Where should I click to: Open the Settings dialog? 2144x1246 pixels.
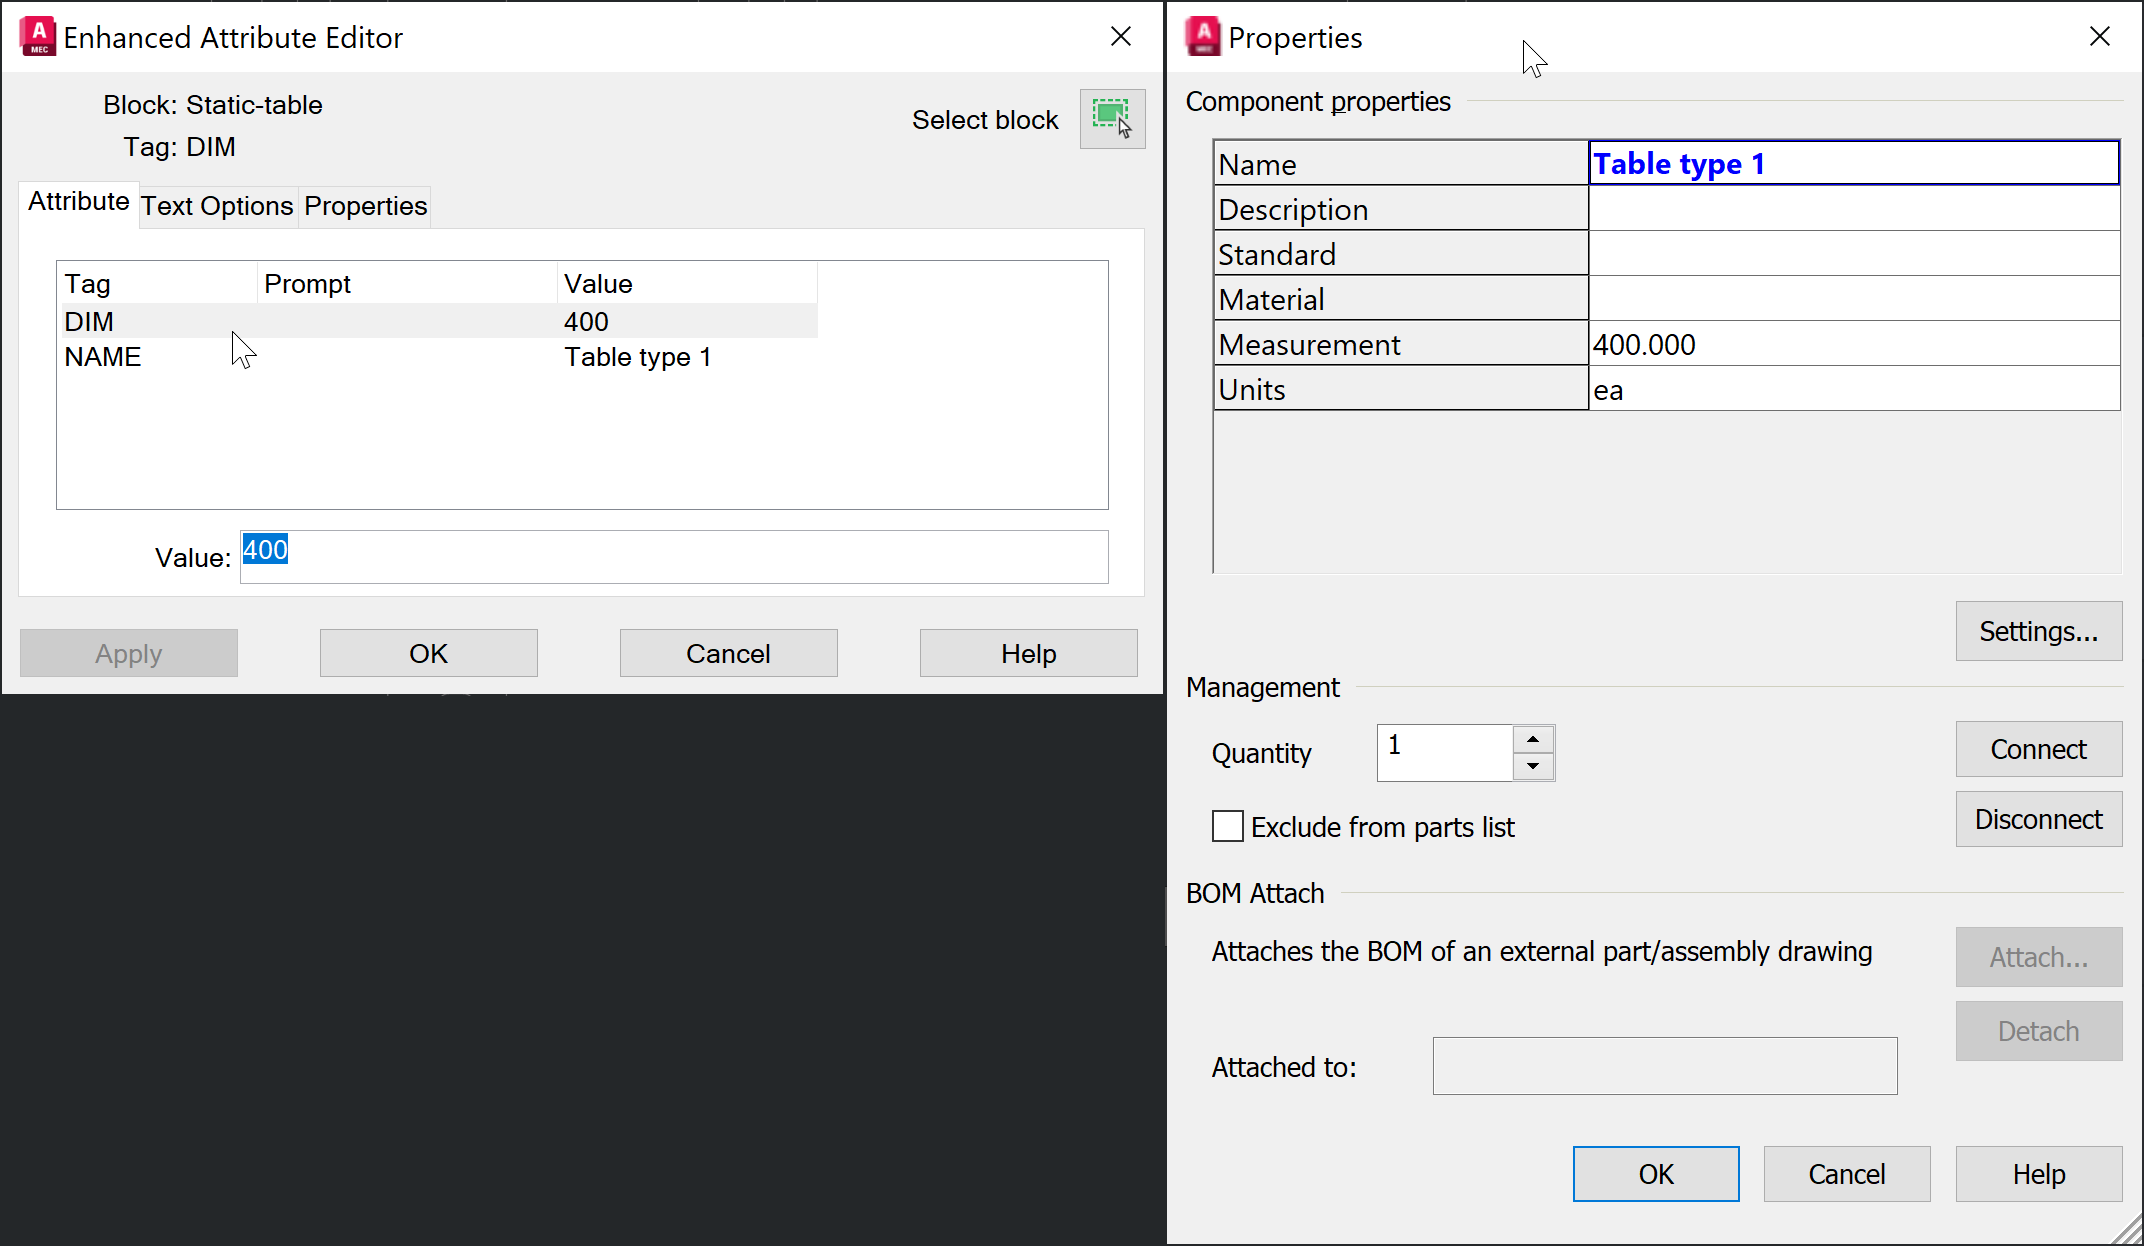(2038, 631)
